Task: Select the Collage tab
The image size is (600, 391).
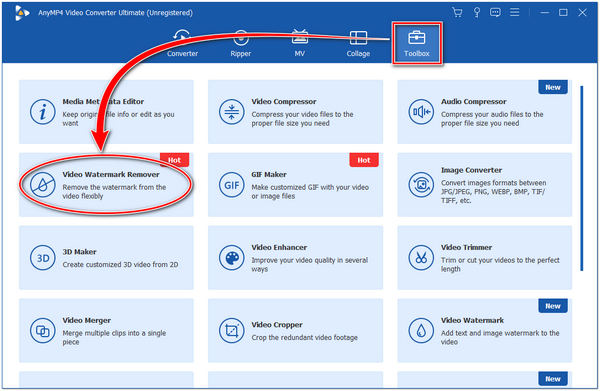Action: tap(358, 43)
